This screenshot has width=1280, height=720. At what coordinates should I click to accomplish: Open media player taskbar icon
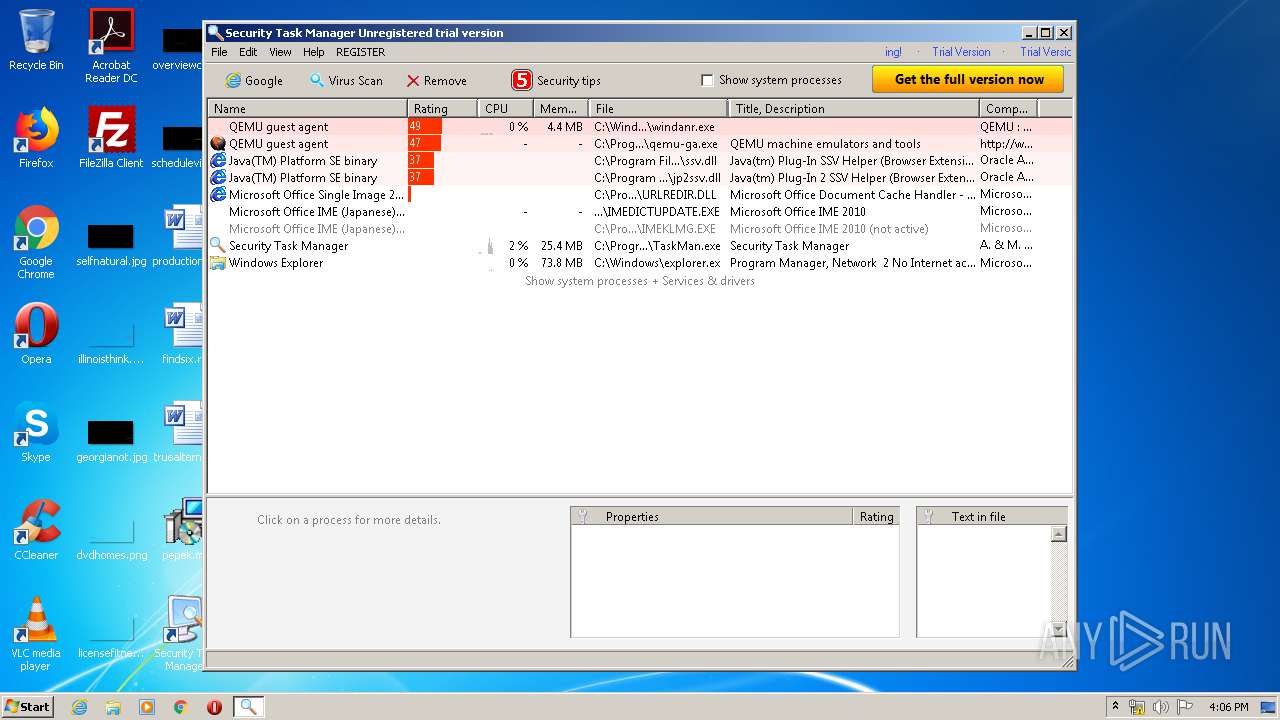click(x=147, y=707)
